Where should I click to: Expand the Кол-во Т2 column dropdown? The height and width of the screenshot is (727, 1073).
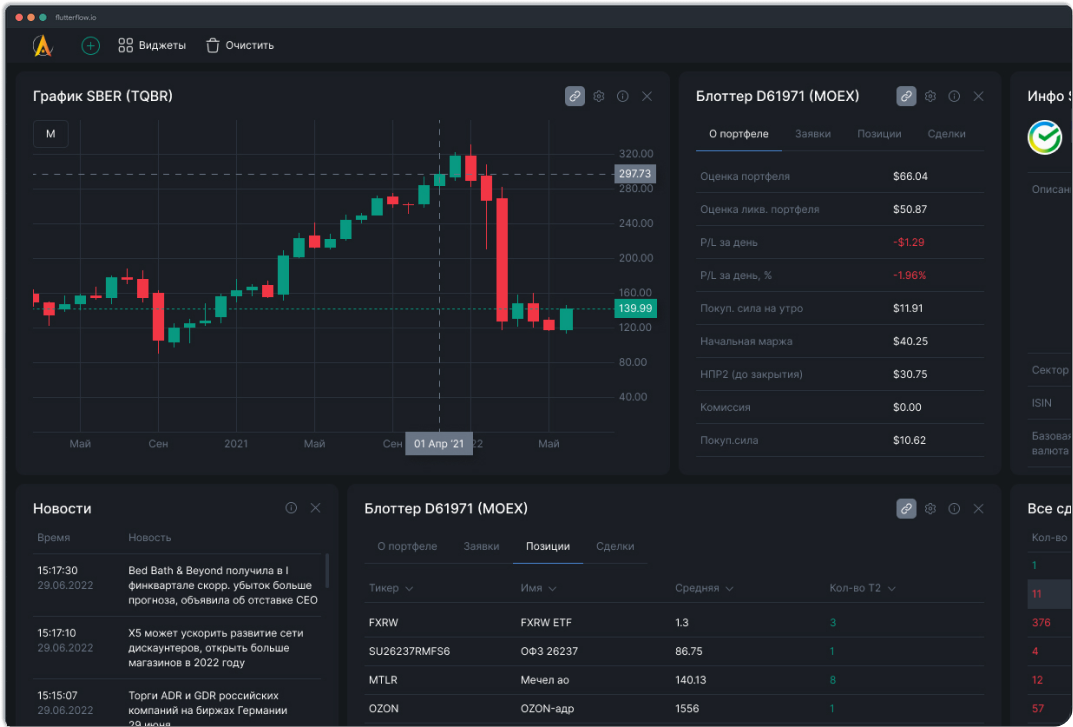892,589
